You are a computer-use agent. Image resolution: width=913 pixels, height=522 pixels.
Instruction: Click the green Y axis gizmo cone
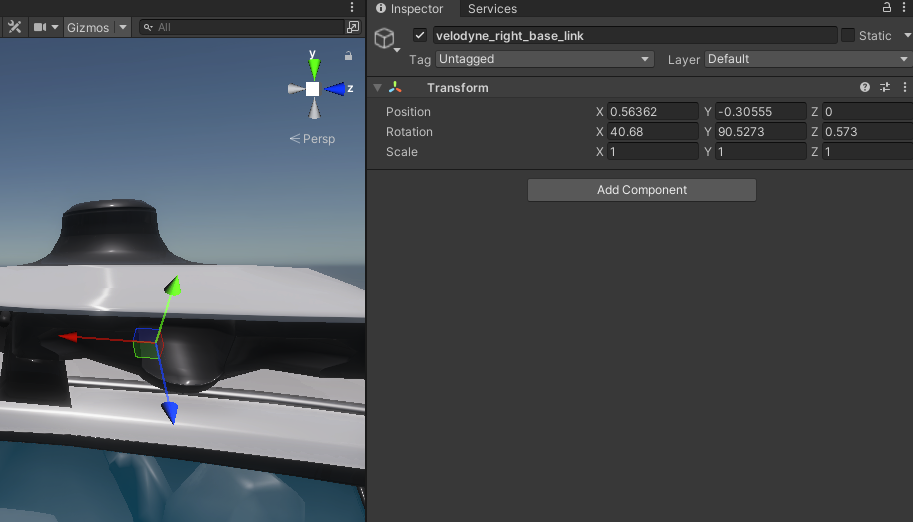pos(313,68)
